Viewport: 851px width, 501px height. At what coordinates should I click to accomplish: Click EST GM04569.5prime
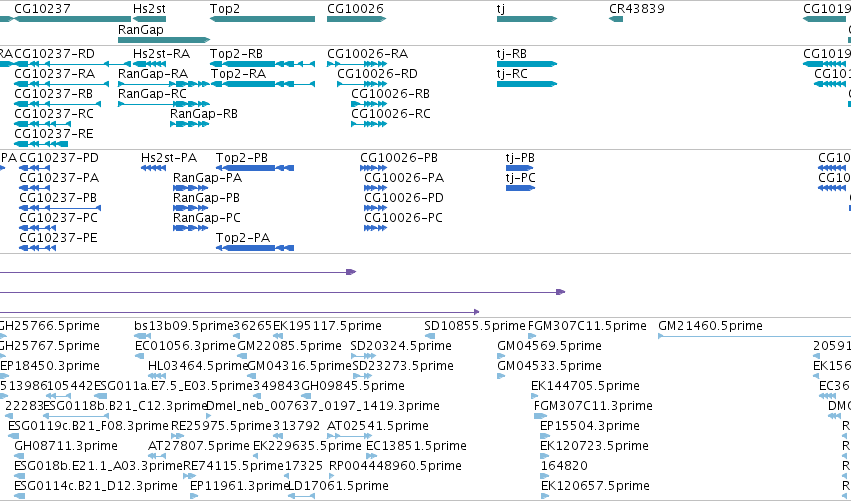549,346
